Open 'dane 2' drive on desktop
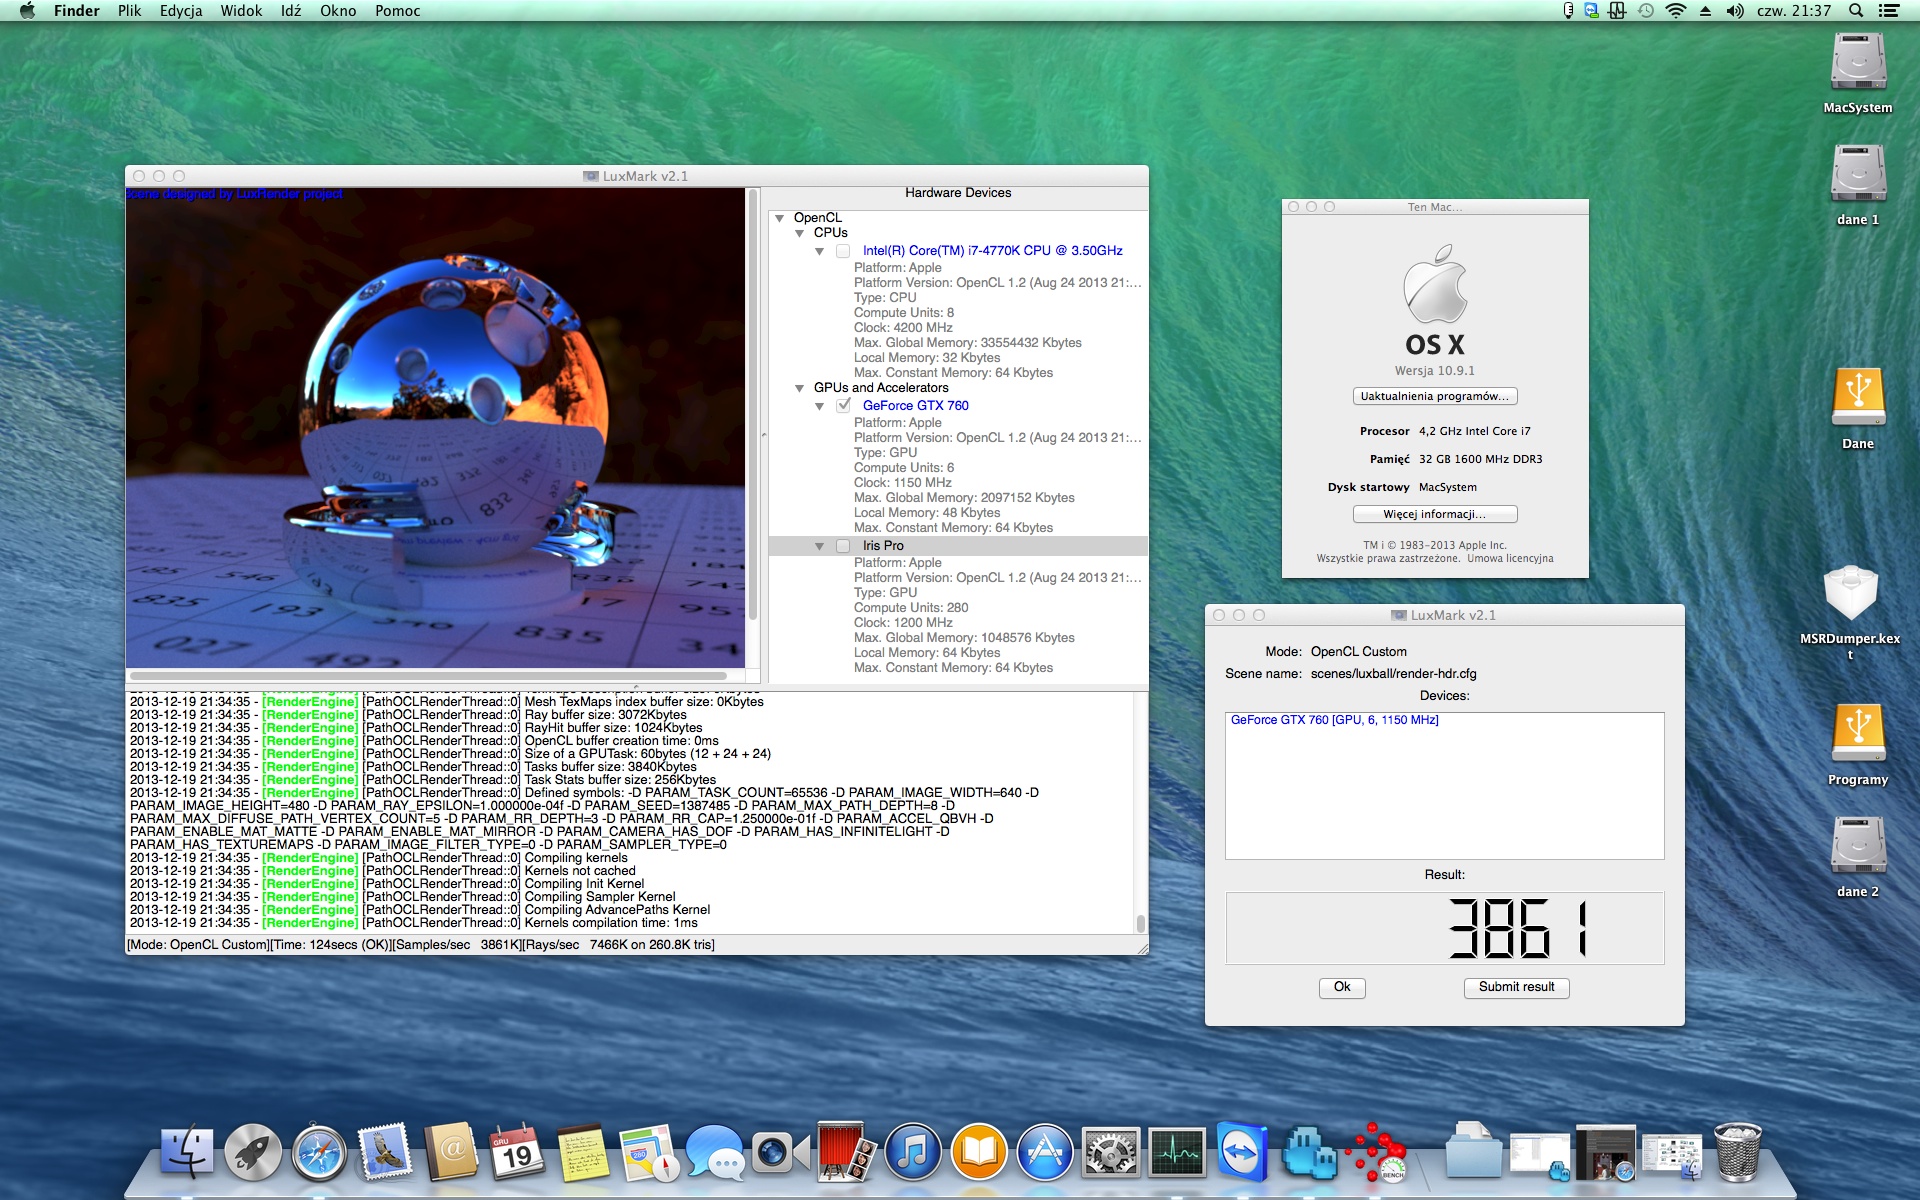1920x1200 pixels. tap(1858, 857)
